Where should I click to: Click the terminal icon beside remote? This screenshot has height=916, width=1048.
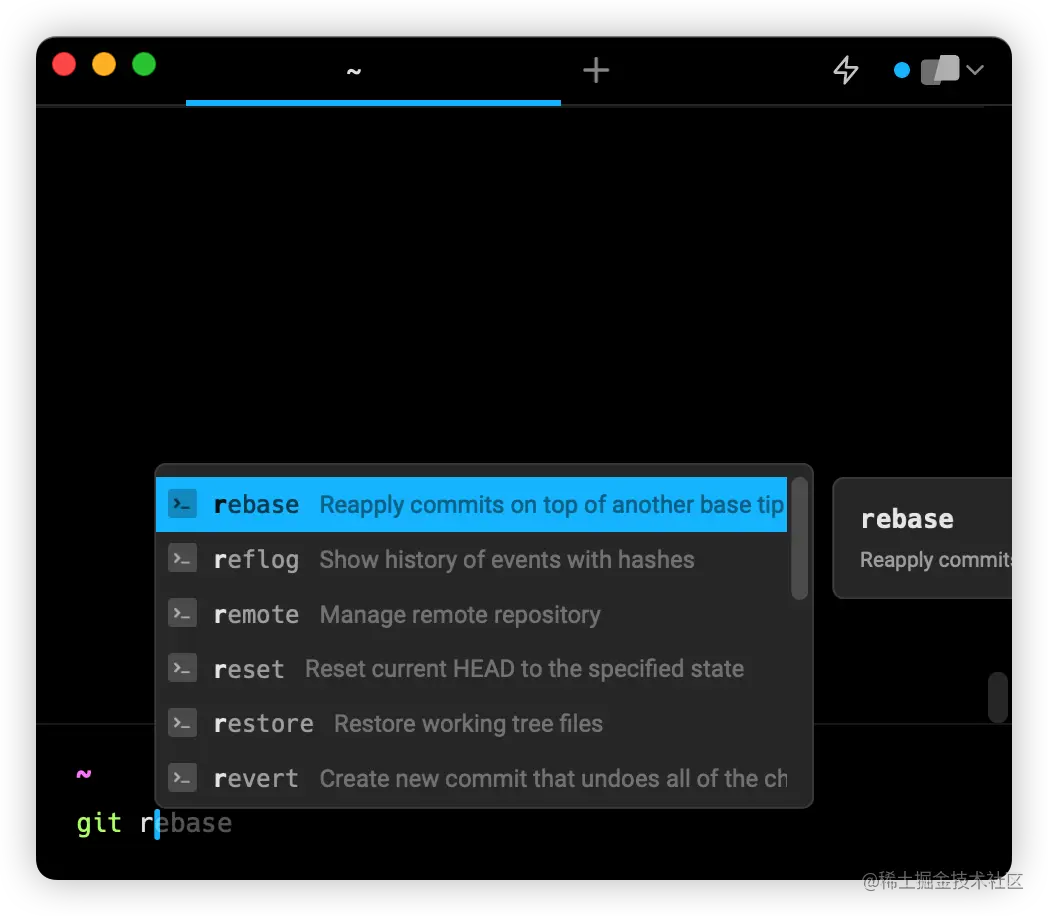[182, 613]
